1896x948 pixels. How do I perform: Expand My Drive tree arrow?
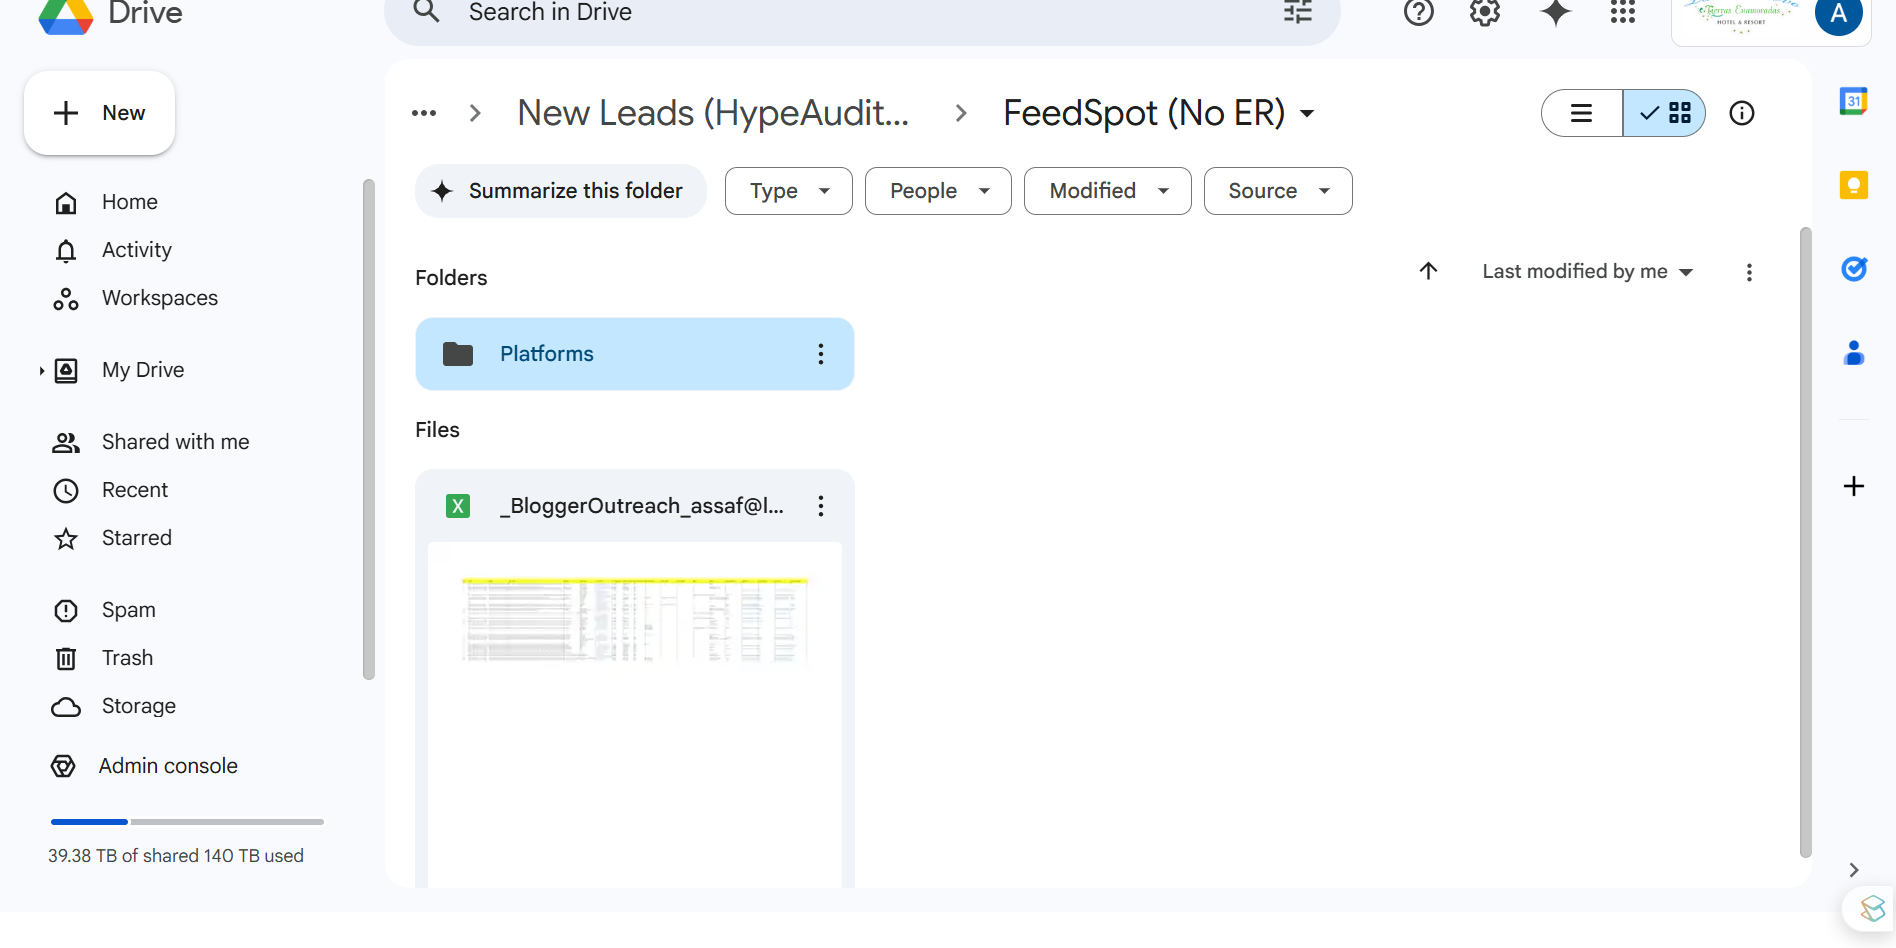[41, 371]
